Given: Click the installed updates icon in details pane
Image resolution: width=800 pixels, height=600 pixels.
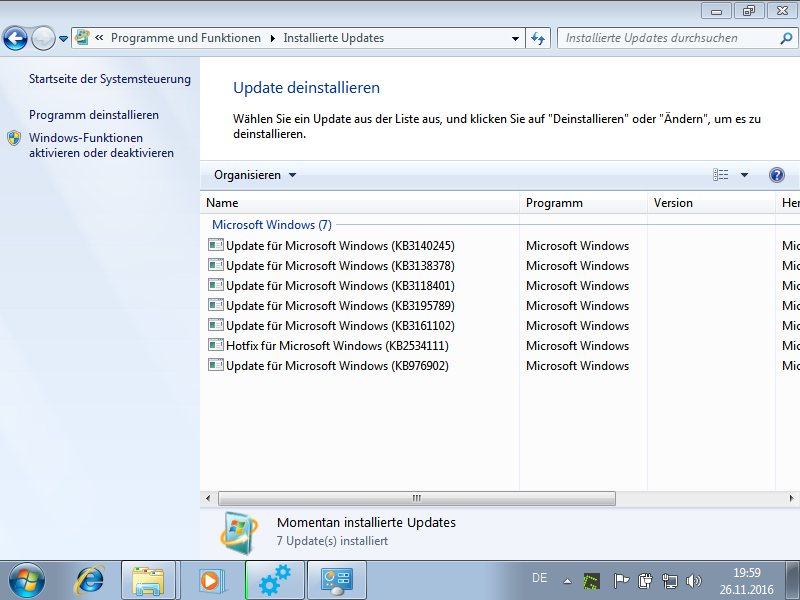Looking at the screenshot, I should coord(239,533).
